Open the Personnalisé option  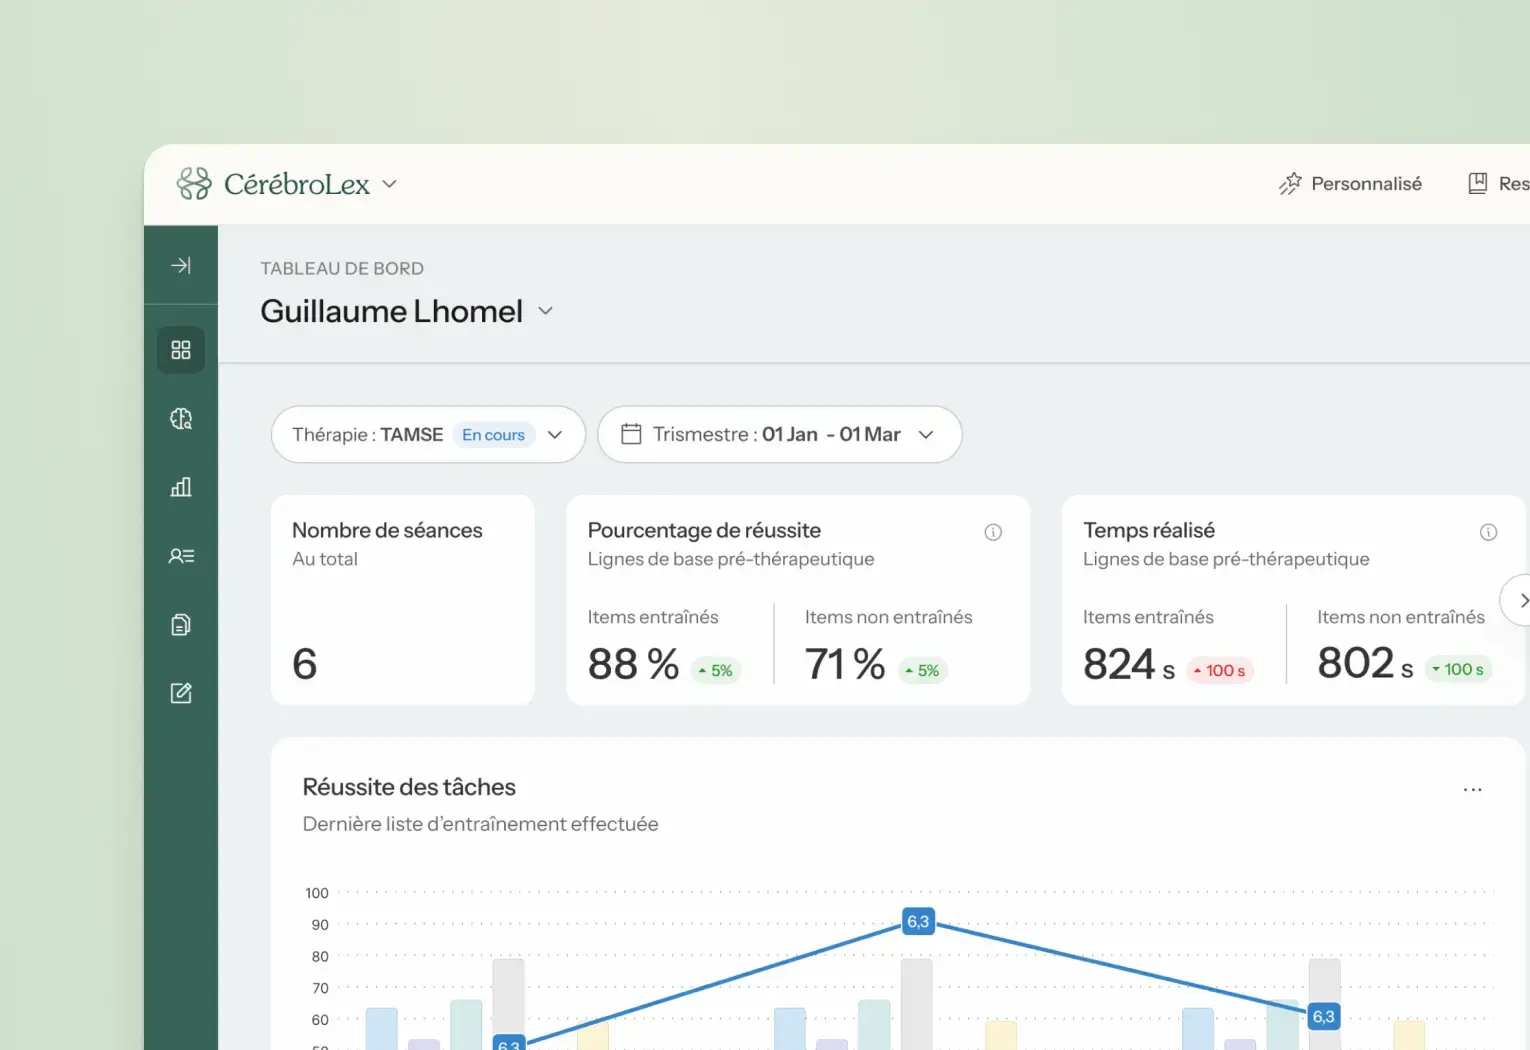[1350, 184]
